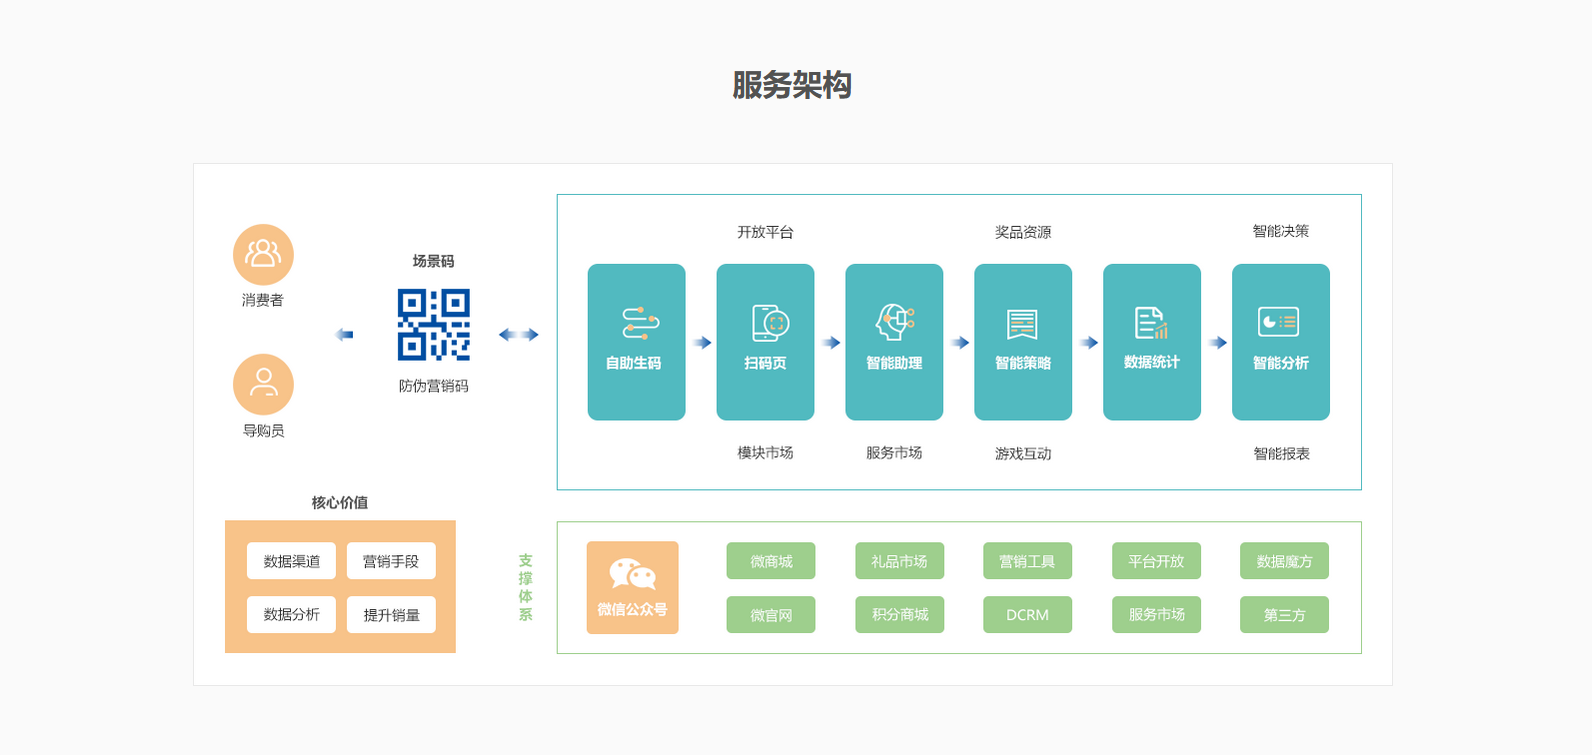Viewport: 1592px width, 755px height.
Task: Click the arrow between 自助生码 and 扫码页
Action: (702, 343)
